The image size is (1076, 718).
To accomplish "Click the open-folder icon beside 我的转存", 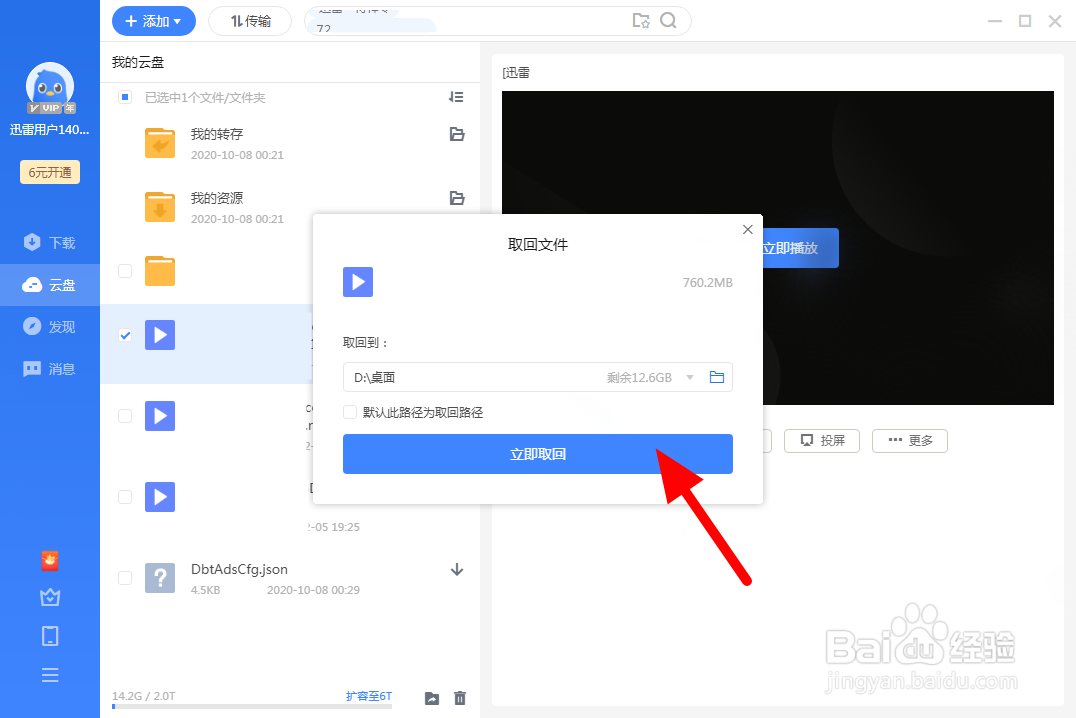I will point(457,135).
